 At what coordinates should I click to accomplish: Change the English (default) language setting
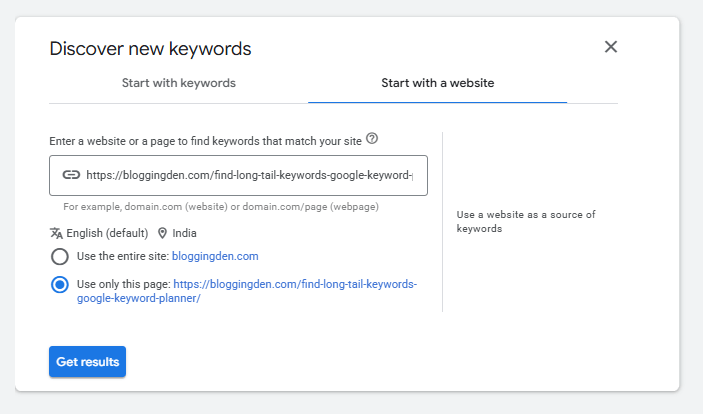107,233
